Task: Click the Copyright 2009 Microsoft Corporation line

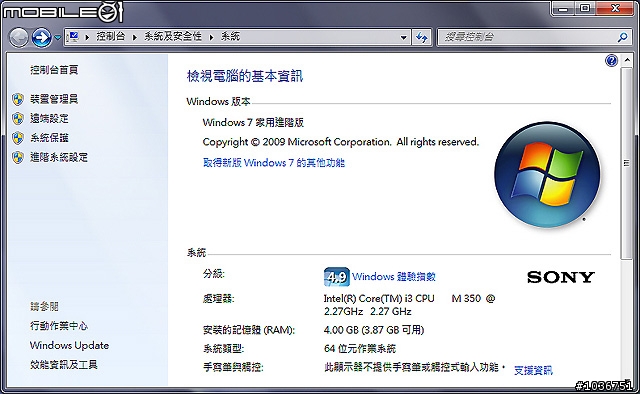Action: click(341, 142)
